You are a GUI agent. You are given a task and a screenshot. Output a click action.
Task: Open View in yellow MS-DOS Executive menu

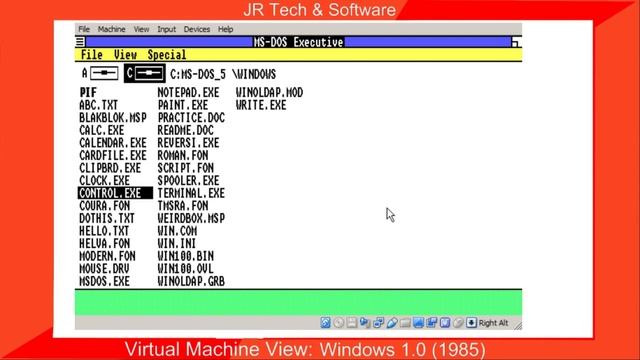[125, 55]
